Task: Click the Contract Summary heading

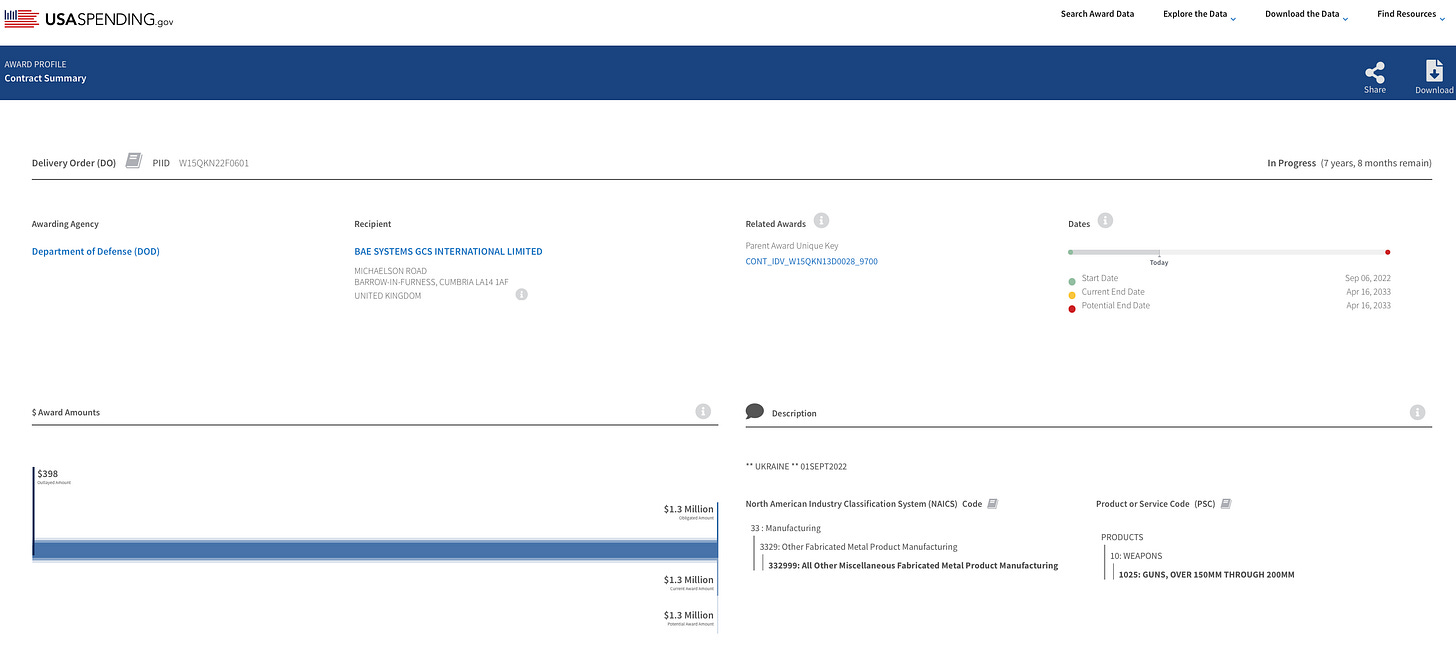Action: 45,78
